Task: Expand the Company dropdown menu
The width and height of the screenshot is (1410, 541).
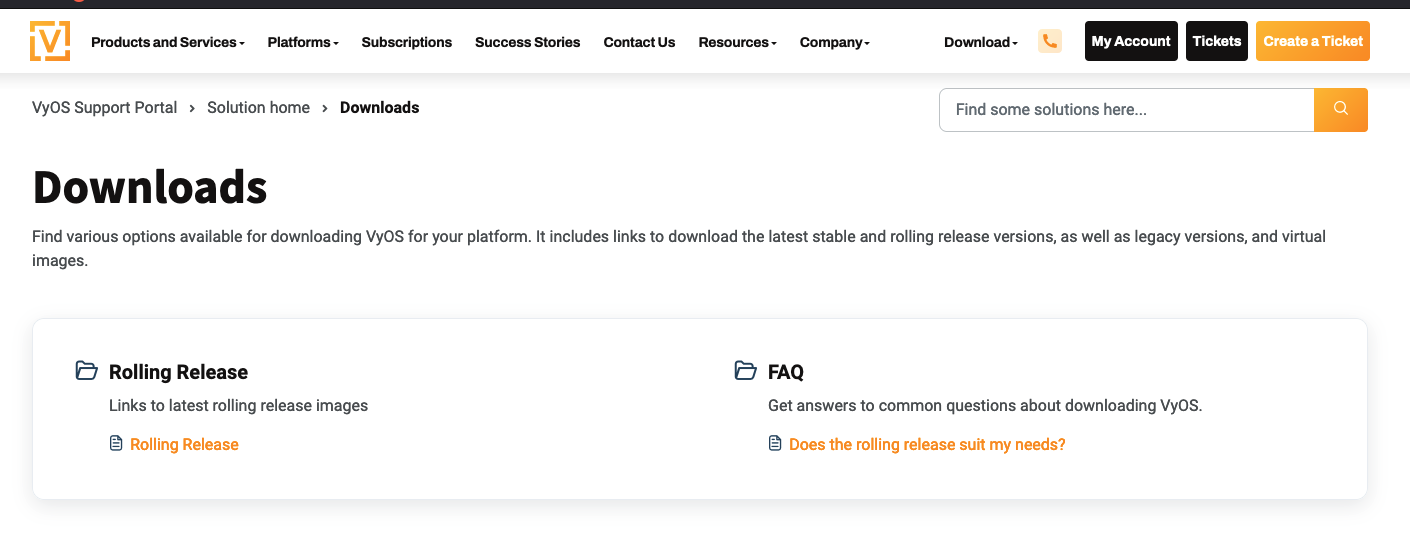Action: coord(835,42)
